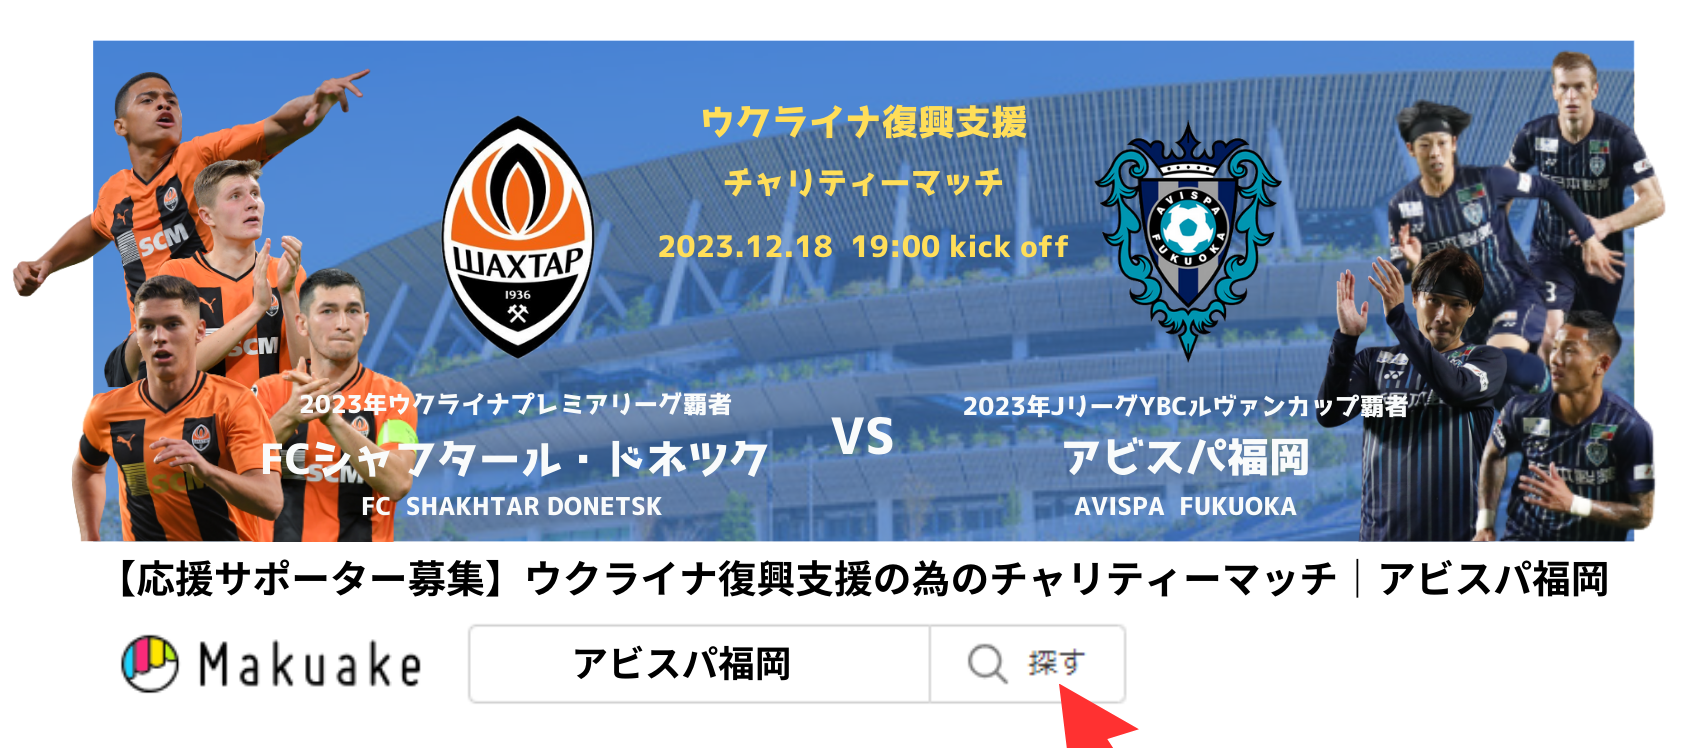Click the Makuake wordmark text
The width and height of the screenshot is (1700, 748).
pyautogui.click(x=310, y=665)
